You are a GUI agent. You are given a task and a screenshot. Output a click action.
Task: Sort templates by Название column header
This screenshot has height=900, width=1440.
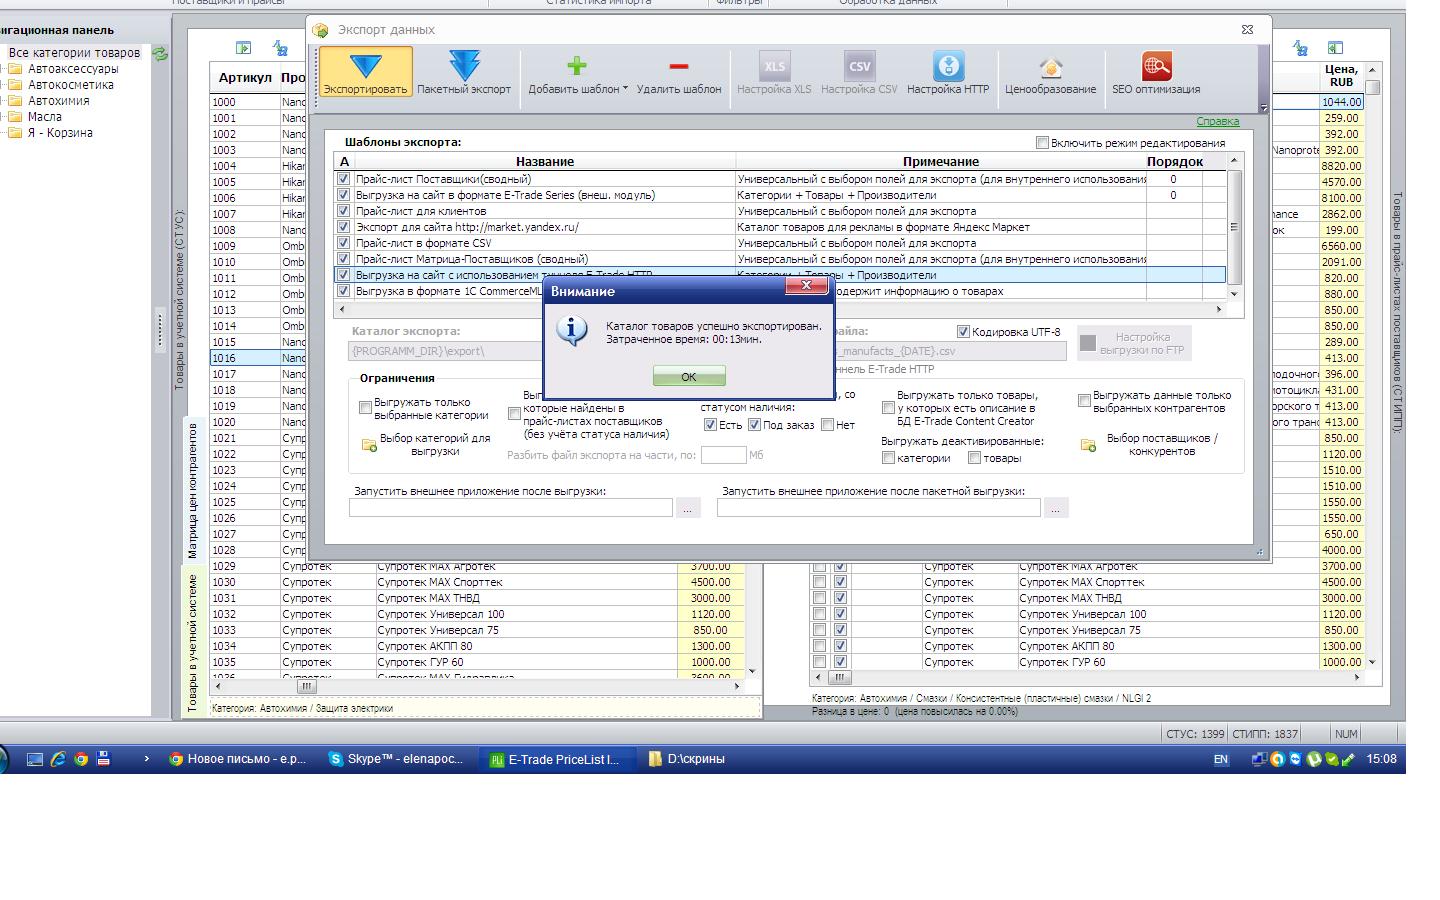pyautogui.click(x=545, y=161)
